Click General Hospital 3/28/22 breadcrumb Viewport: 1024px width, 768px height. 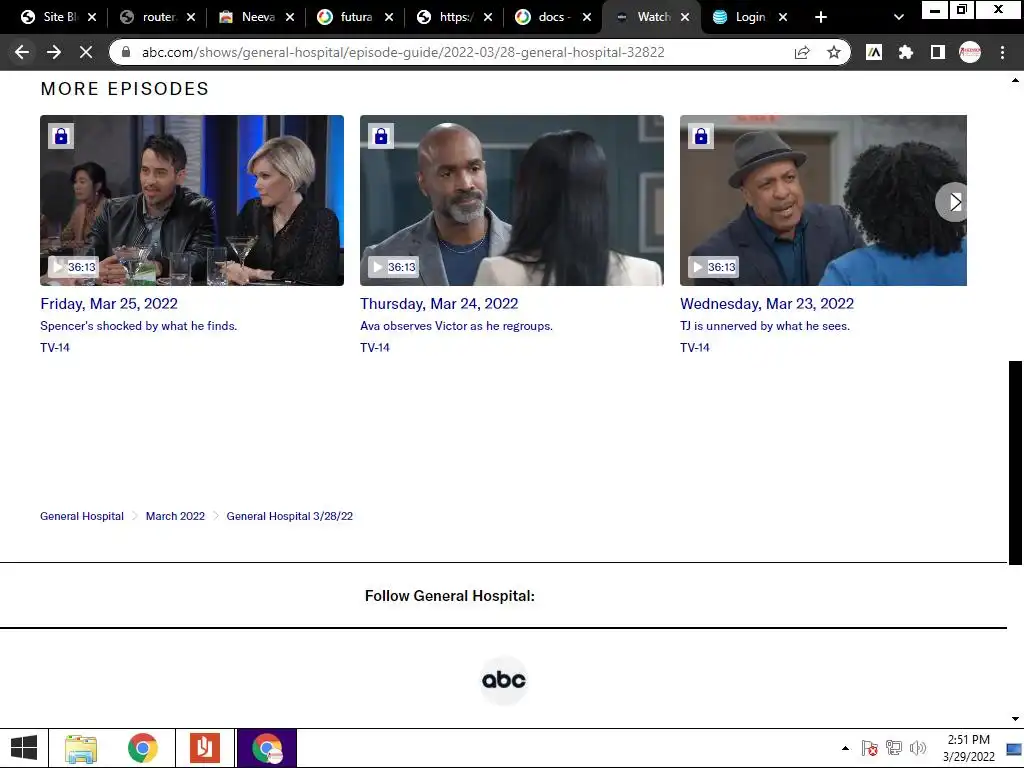(289, 516)
